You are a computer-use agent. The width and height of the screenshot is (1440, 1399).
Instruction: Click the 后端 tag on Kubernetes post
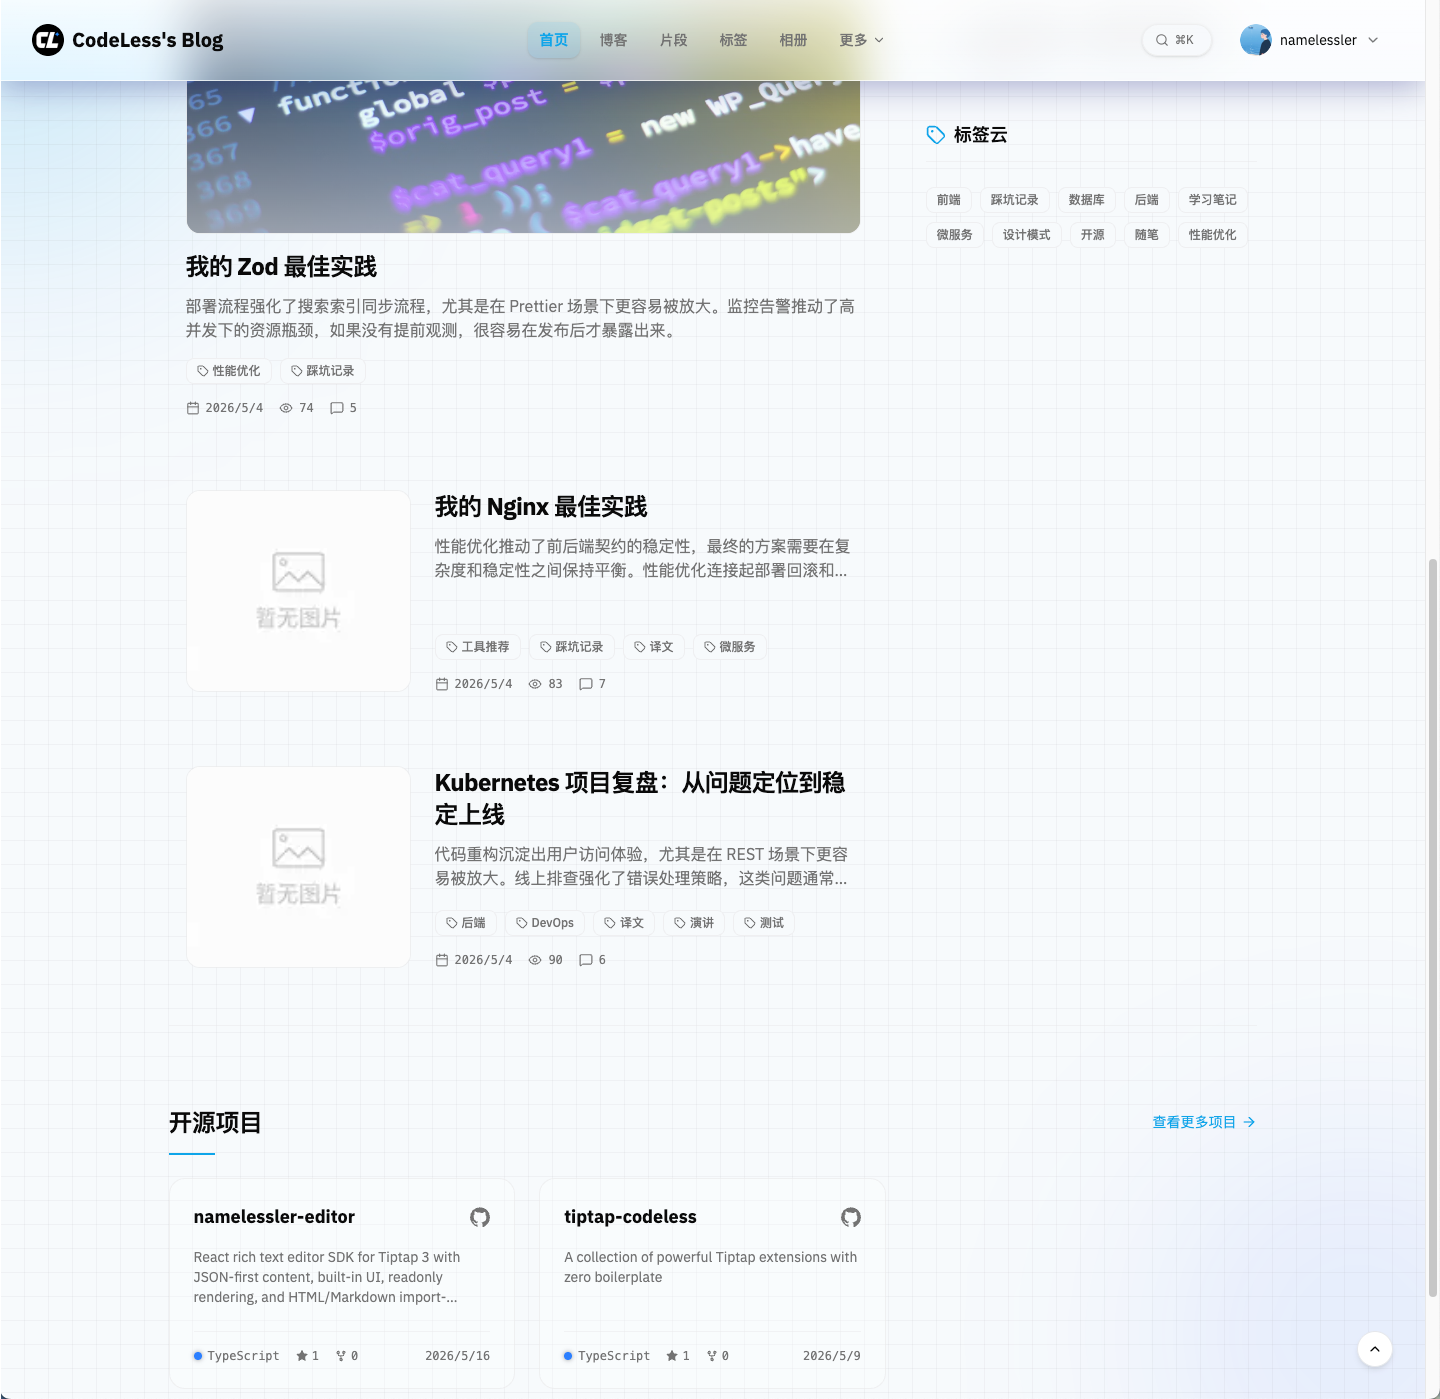click(466, 923)
